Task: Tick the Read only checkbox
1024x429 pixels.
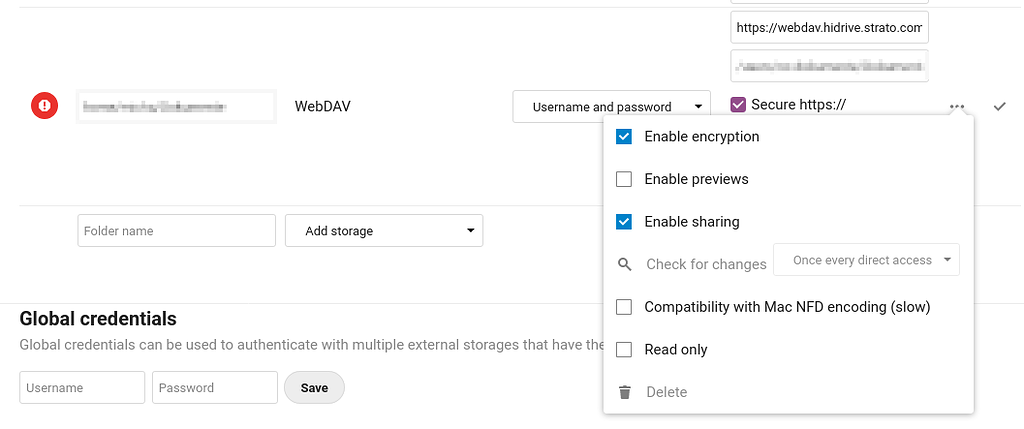Action: pyautogui.click(x=624, y=350)
